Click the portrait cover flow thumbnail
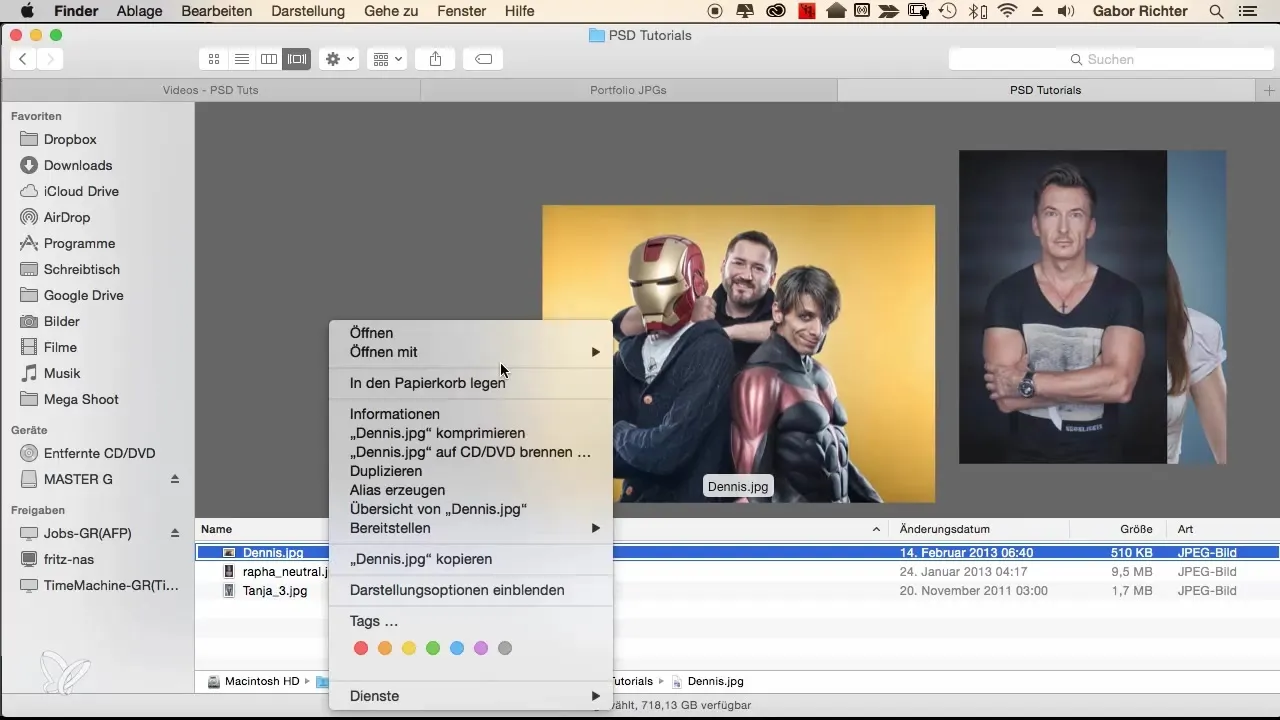Image resolution: width=1280 pixels, height=720 pixels. pos(1062,307)
